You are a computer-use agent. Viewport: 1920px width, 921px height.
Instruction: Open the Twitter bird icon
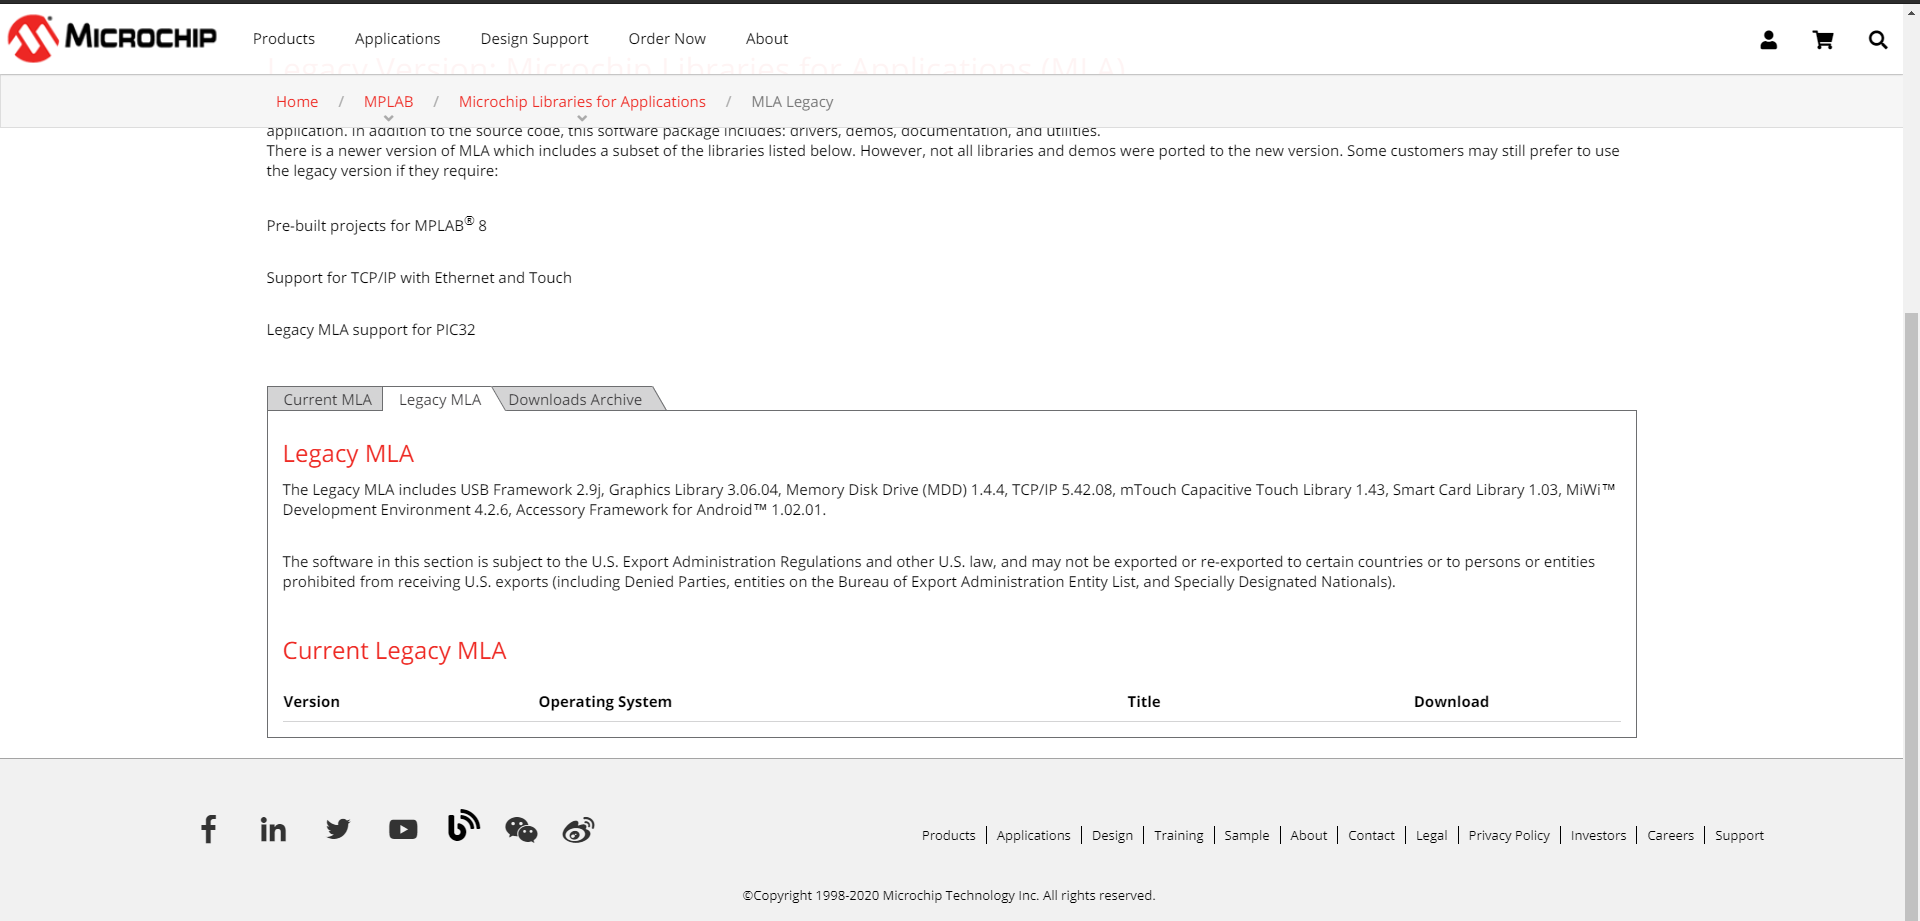coord(338,829)
